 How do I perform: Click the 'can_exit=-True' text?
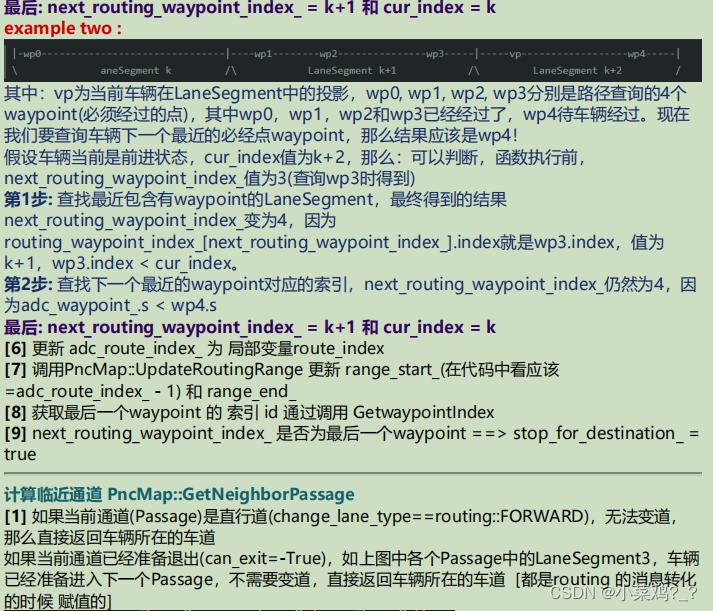[264, 559]
